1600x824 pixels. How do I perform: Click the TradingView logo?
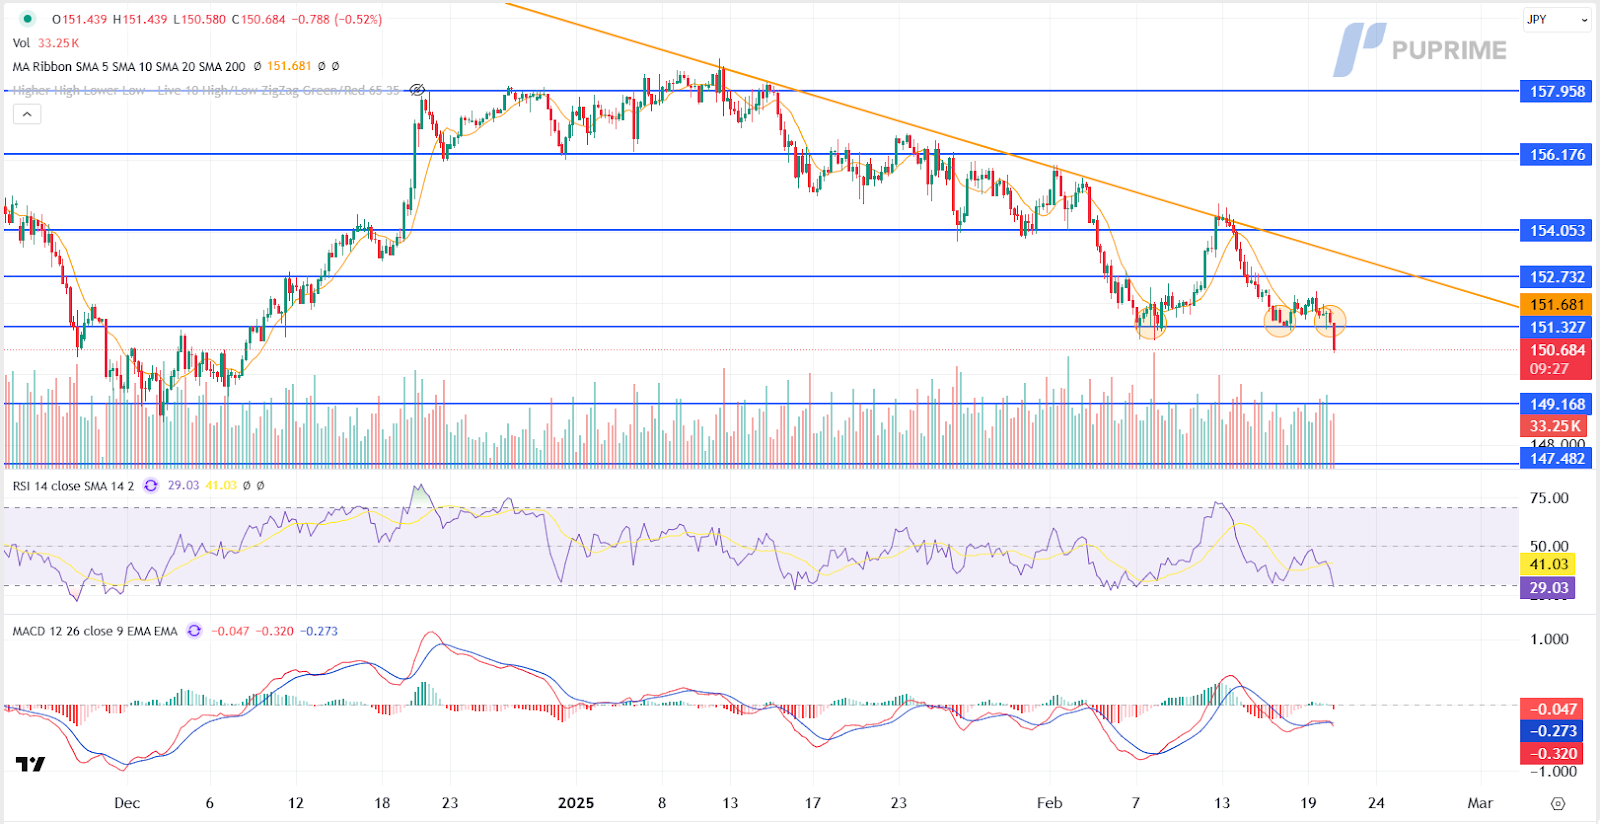(x=30, y=765)
